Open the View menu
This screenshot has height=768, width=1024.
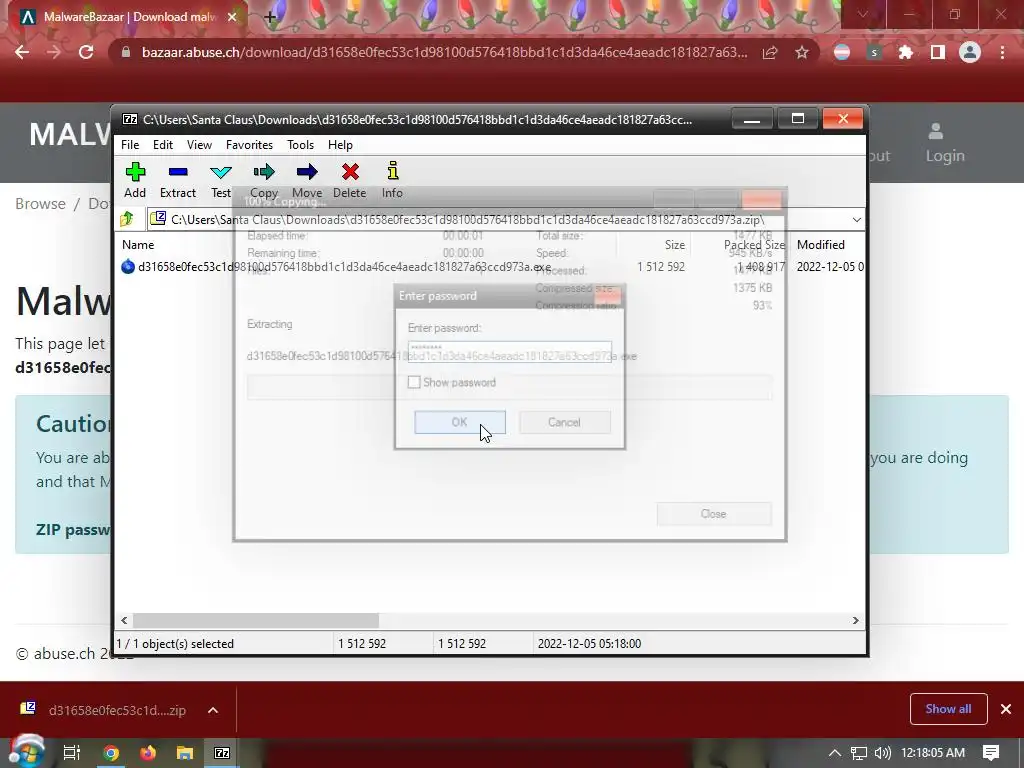[x=199, y=145]
